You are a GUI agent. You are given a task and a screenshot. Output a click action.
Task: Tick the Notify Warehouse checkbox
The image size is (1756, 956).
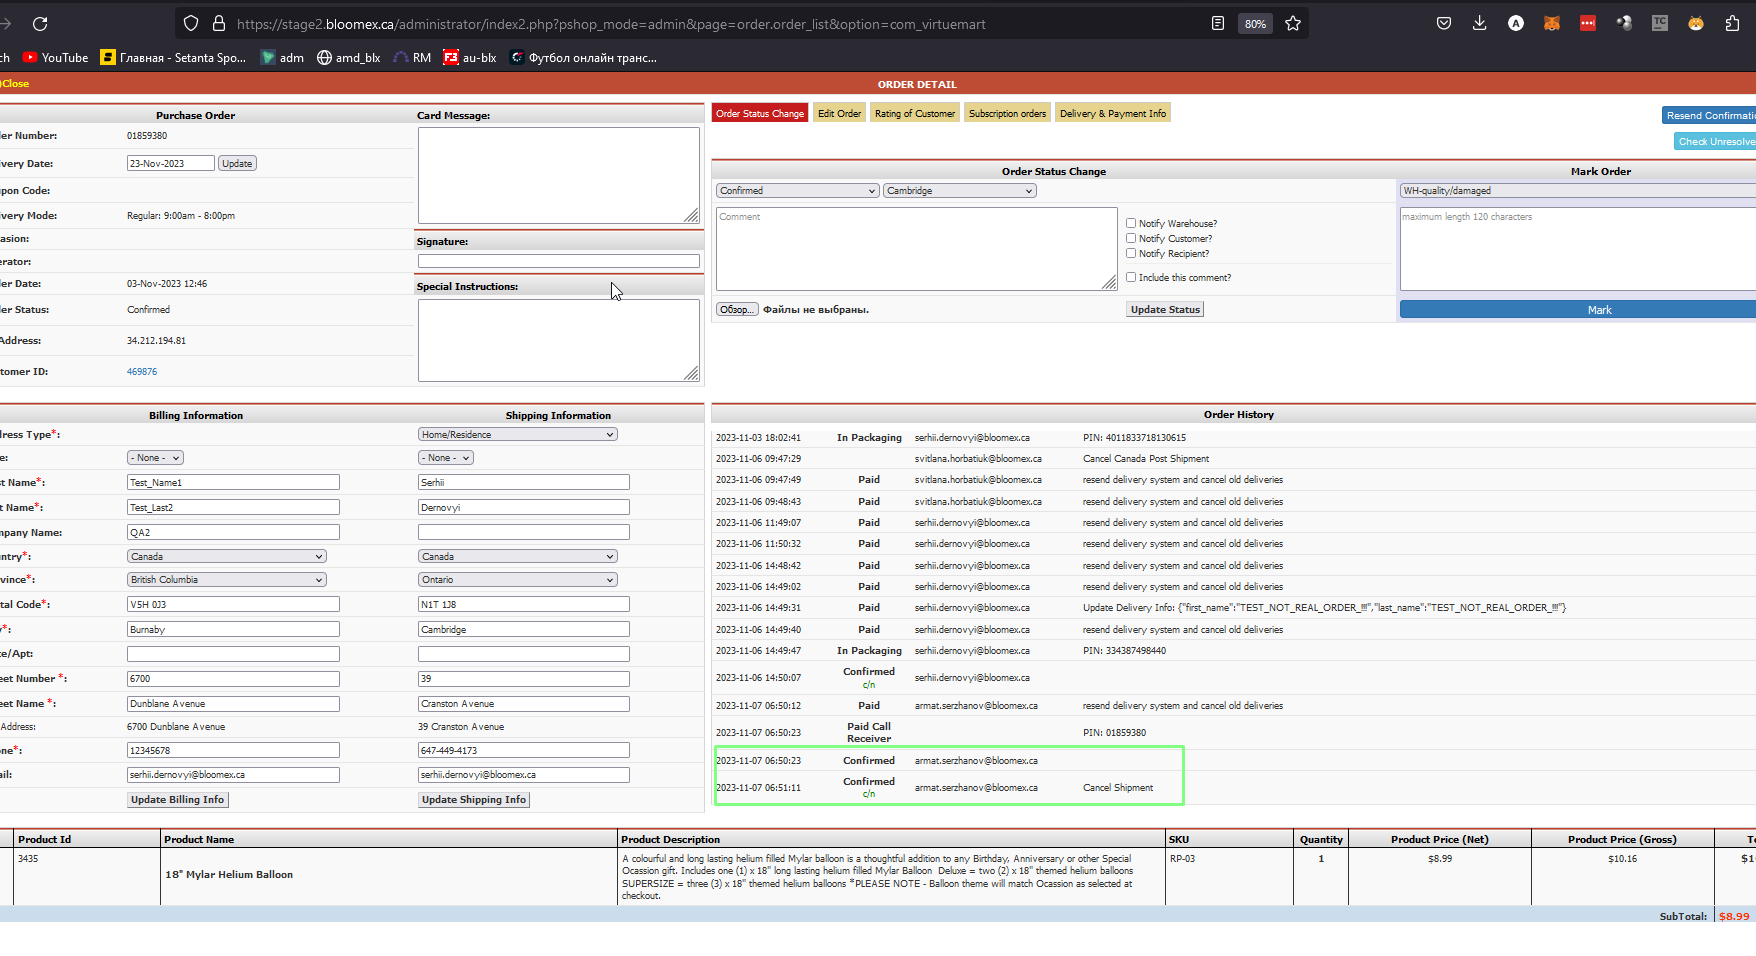click(x=1131, y=223)
